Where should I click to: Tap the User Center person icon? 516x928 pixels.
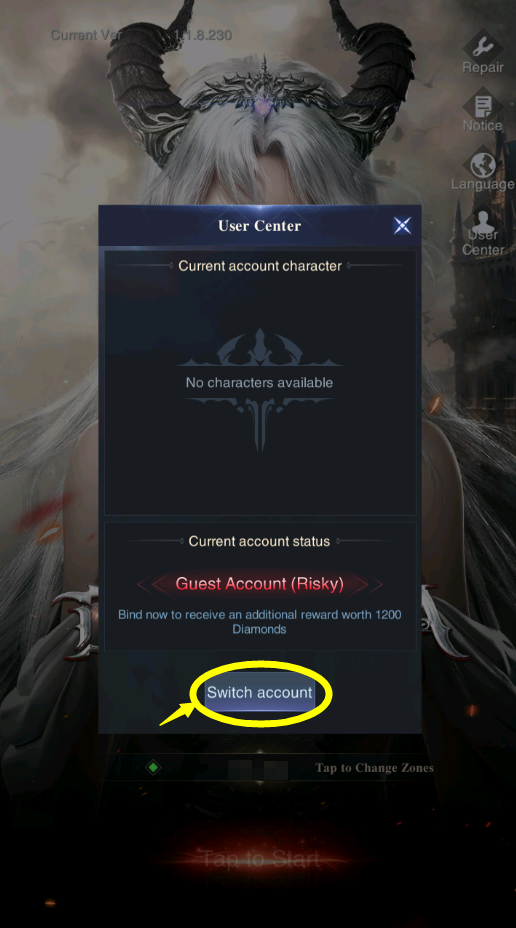click(483, 224)
